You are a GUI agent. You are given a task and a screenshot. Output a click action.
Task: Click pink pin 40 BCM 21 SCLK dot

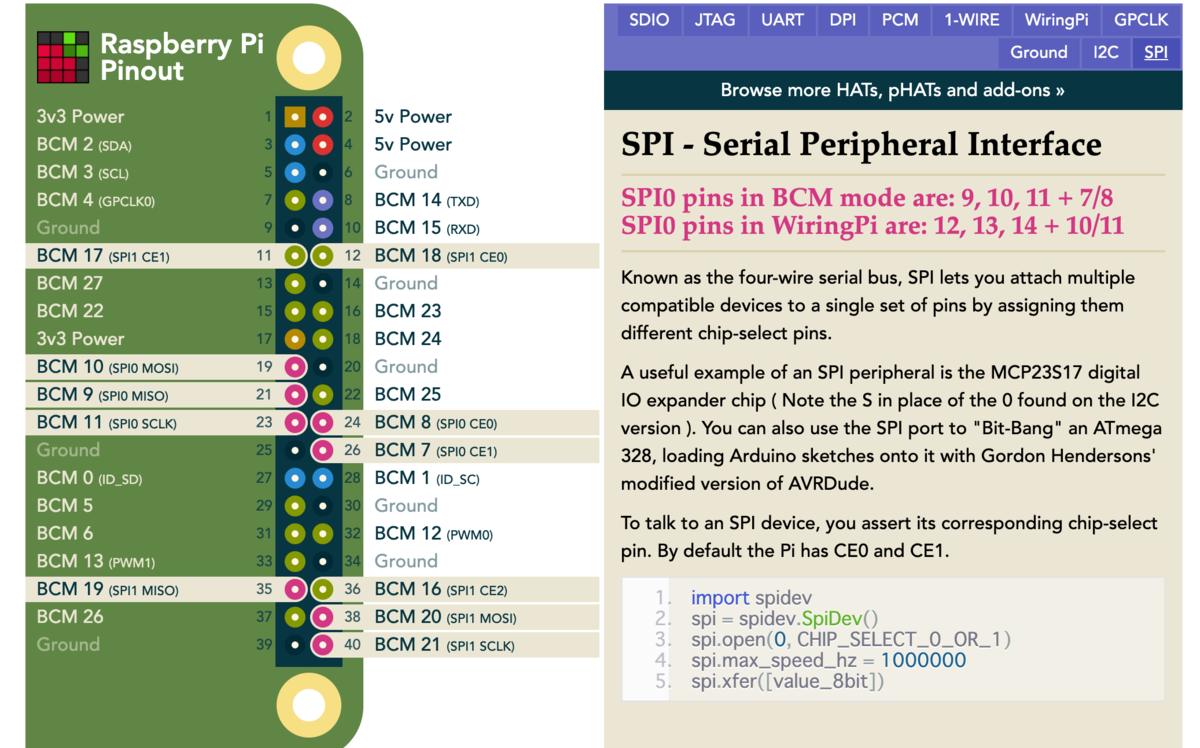click(322, 645)
